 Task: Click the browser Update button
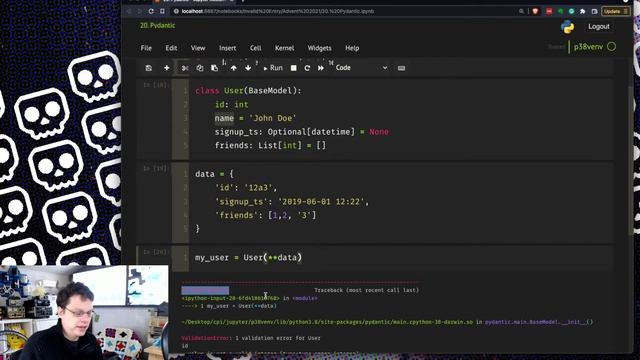point(616,11)
